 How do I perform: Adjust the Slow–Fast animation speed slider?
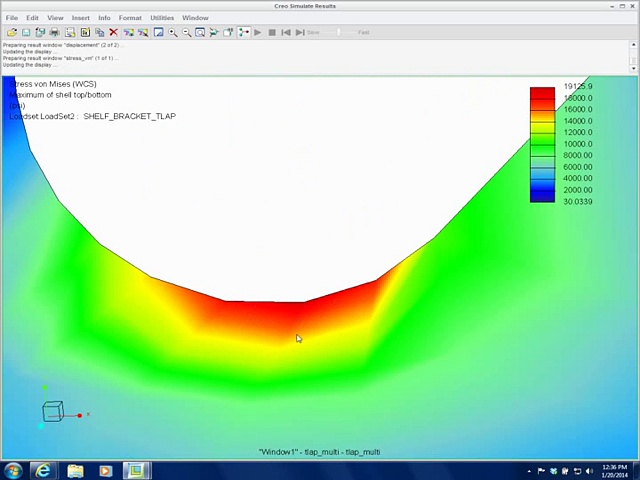tap(337, 32)
